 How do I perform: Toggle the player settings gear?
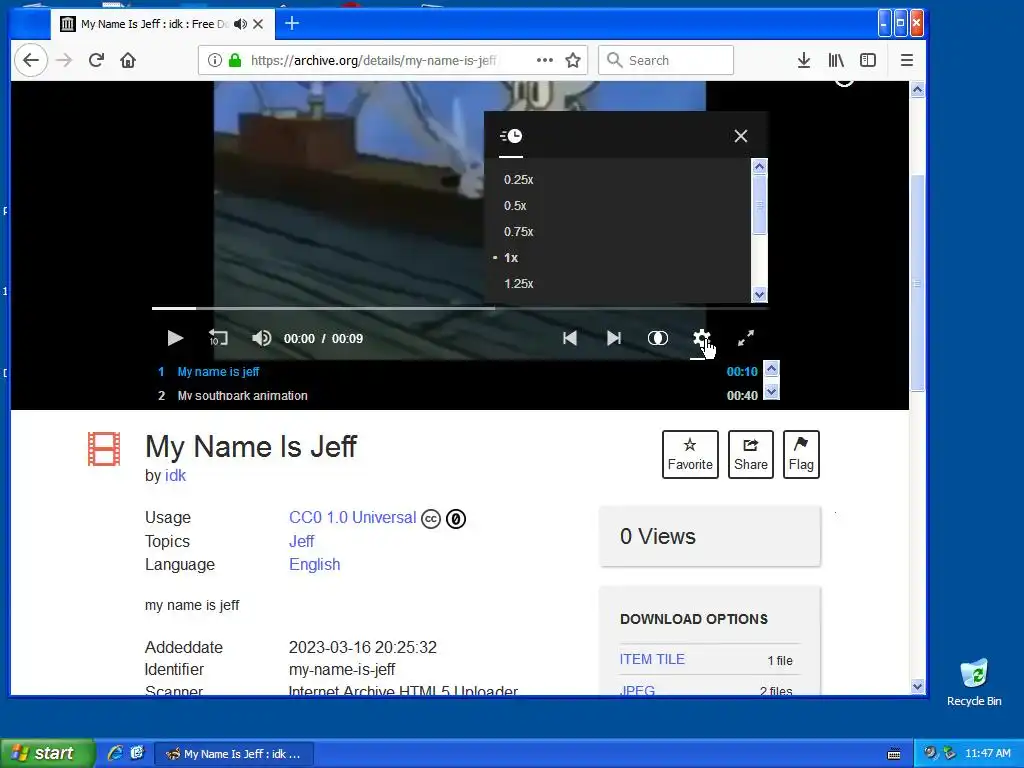(x=701, y=338)
